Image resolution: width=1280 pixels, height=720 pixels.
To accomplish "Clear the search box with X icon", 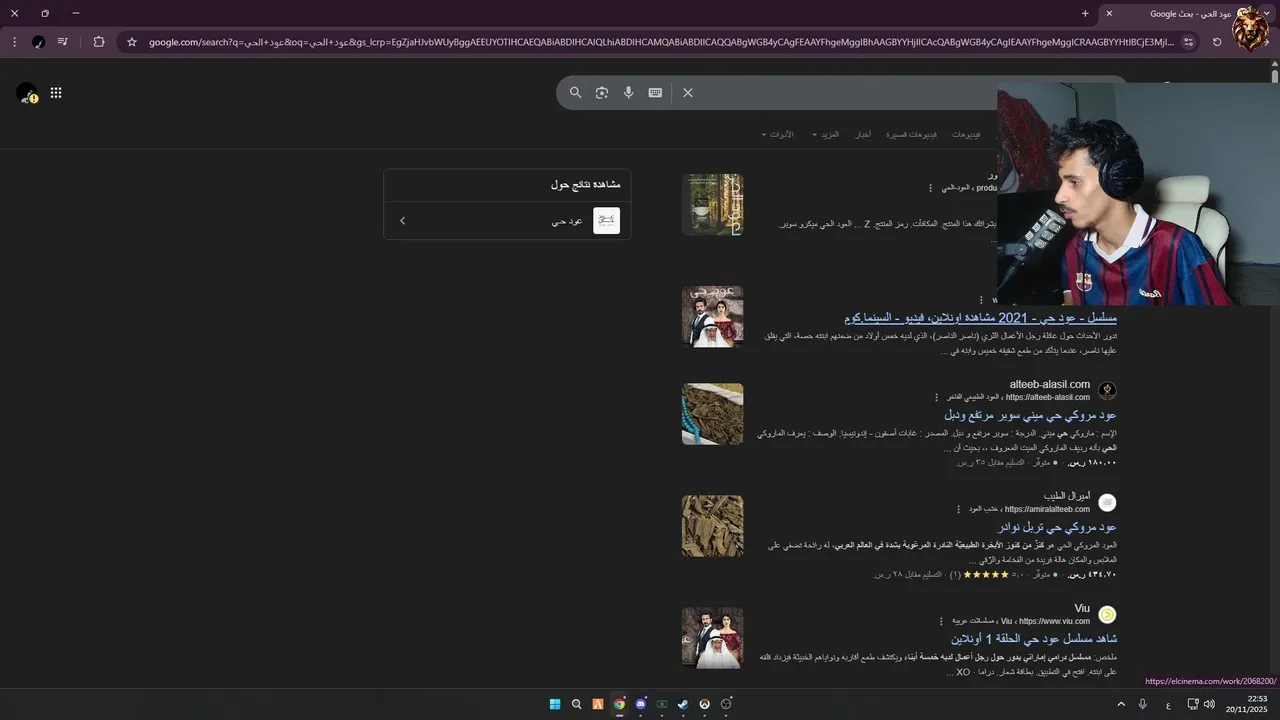I will [x=688, y=92].
